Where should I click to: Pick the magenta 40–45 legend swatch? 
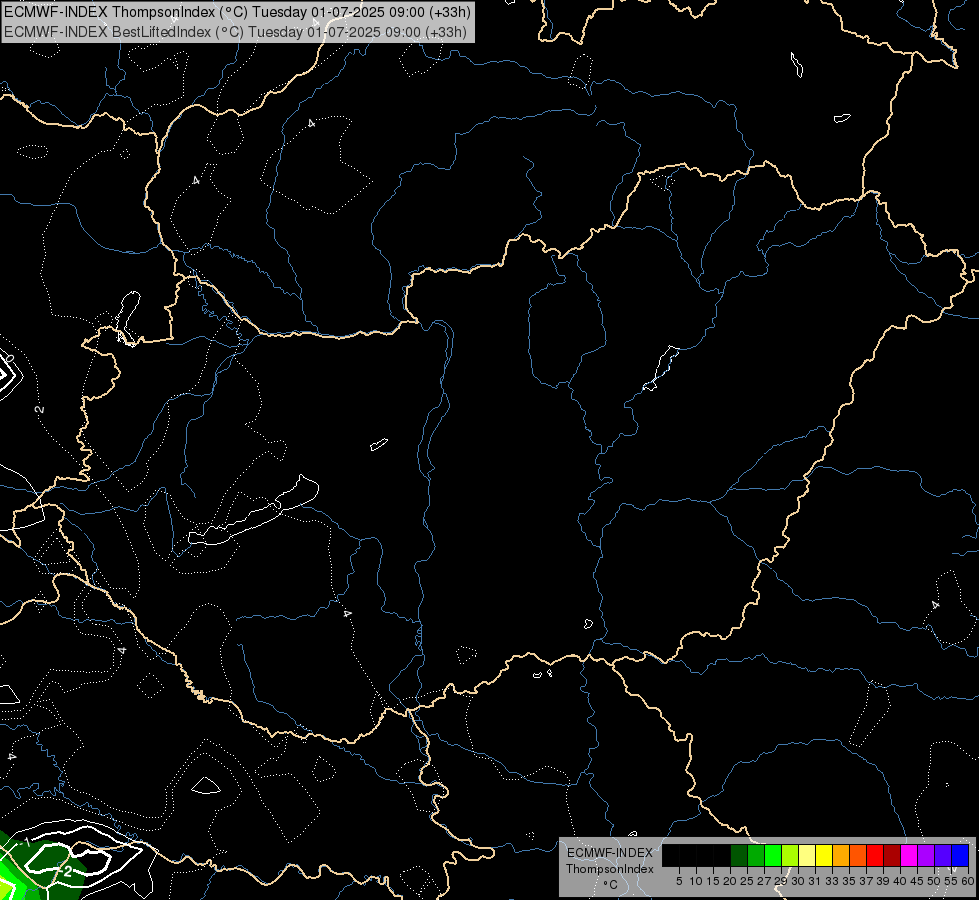point(909,855)
